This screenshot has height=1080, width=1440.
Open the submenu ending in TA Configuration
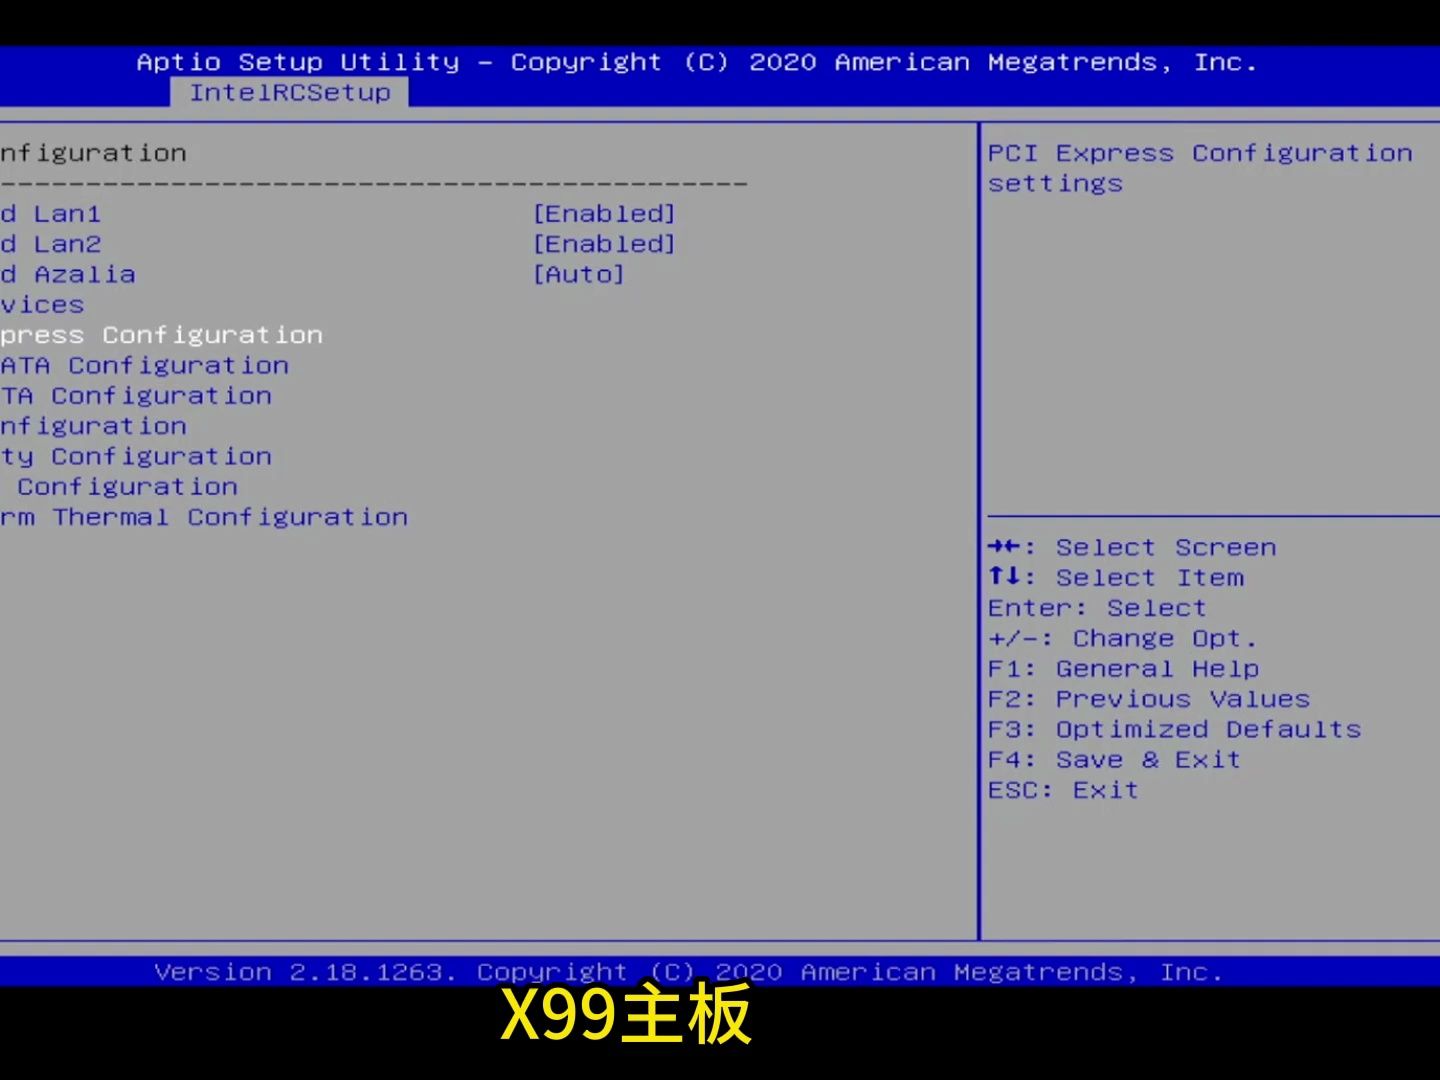coord(136,396)
